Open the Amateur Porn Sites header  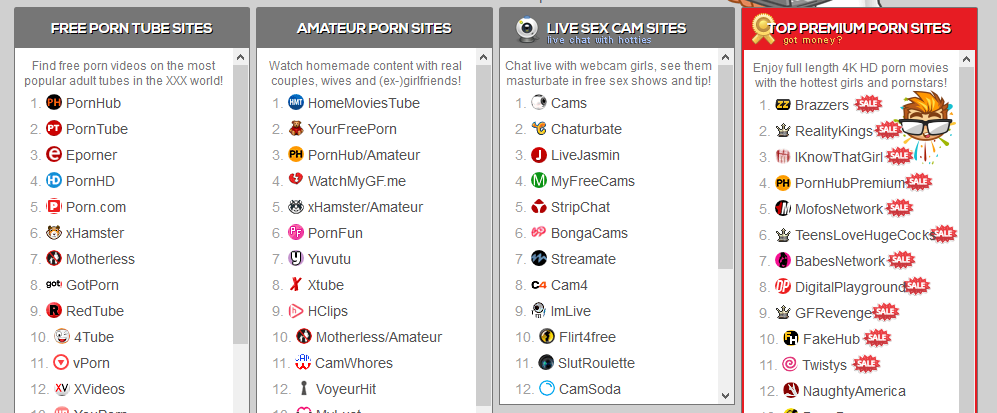pyautogui.click(x=374, y=28)
